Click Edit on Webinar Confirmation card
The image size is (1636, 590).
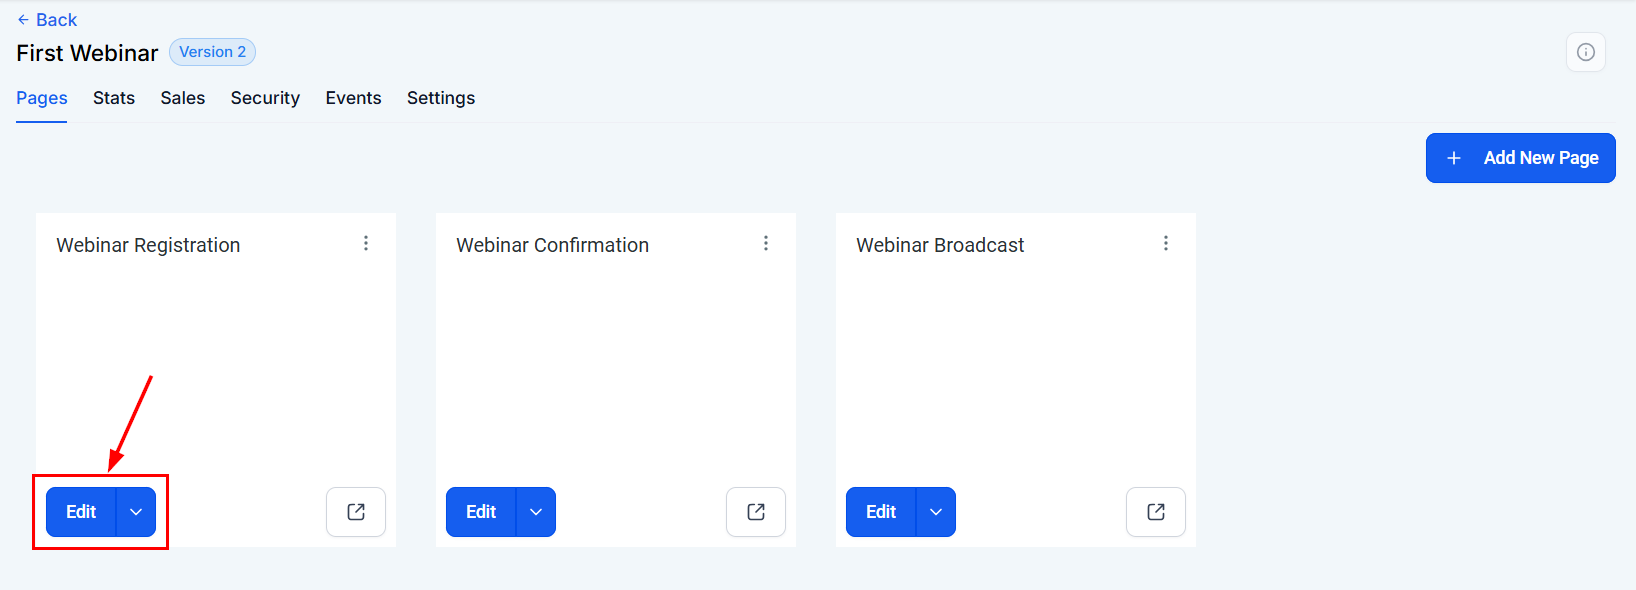(x=481, y=512)
